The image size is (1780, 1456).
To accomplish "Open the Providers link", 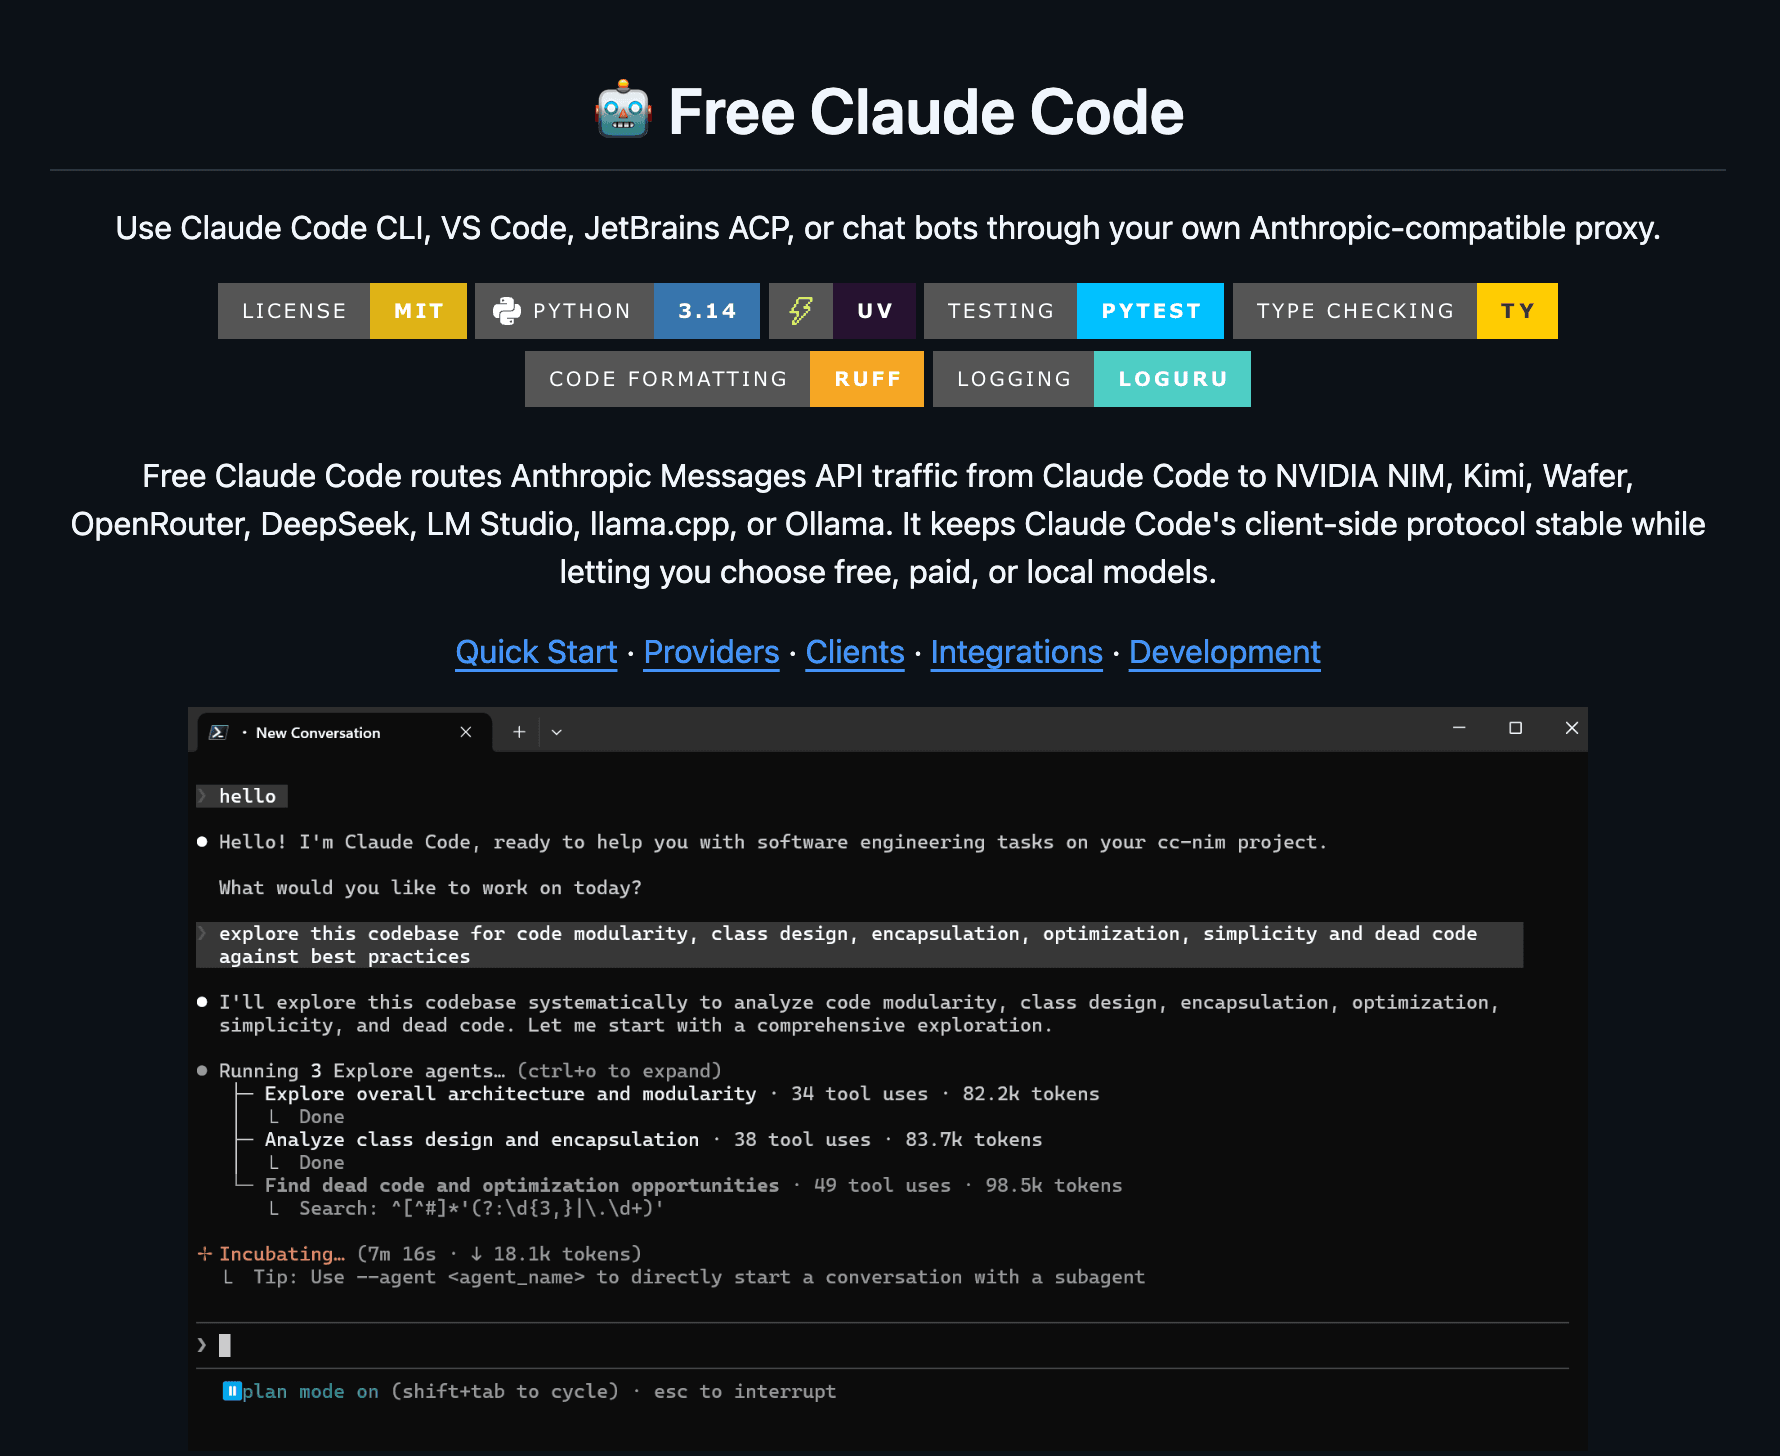I will tap(711, 652).
